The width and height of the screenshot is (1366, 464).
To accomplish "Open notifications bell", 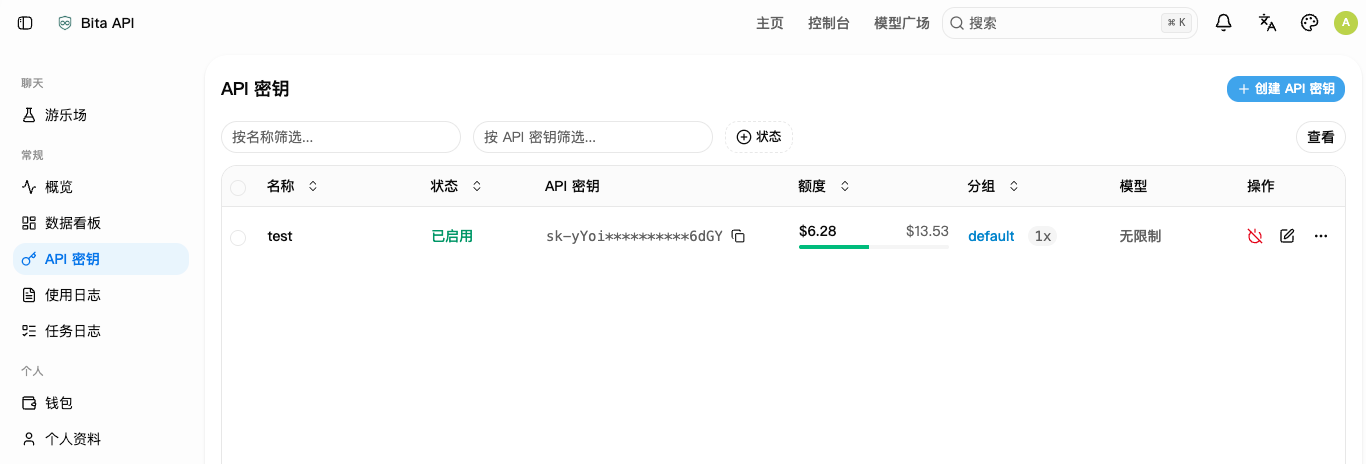I will [1223, 23].
